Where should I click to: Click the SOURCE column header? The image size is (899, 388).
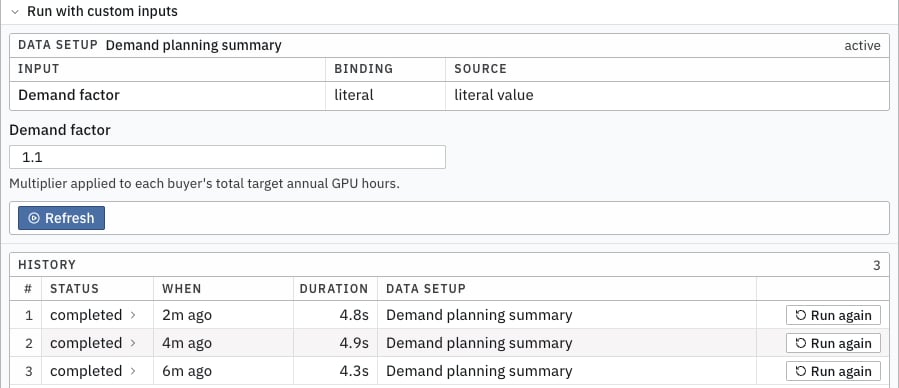480,69
